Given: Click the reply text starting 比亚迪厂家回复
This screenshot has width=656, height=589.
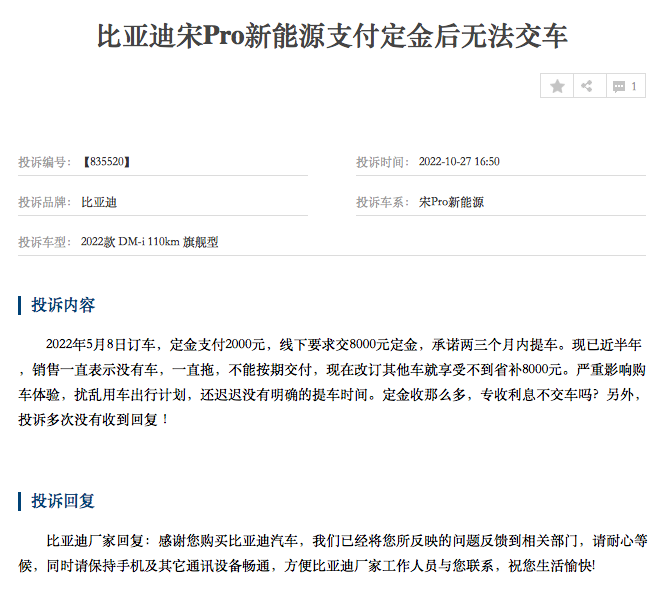Looking at the screenshot, I should pos(332,553).
